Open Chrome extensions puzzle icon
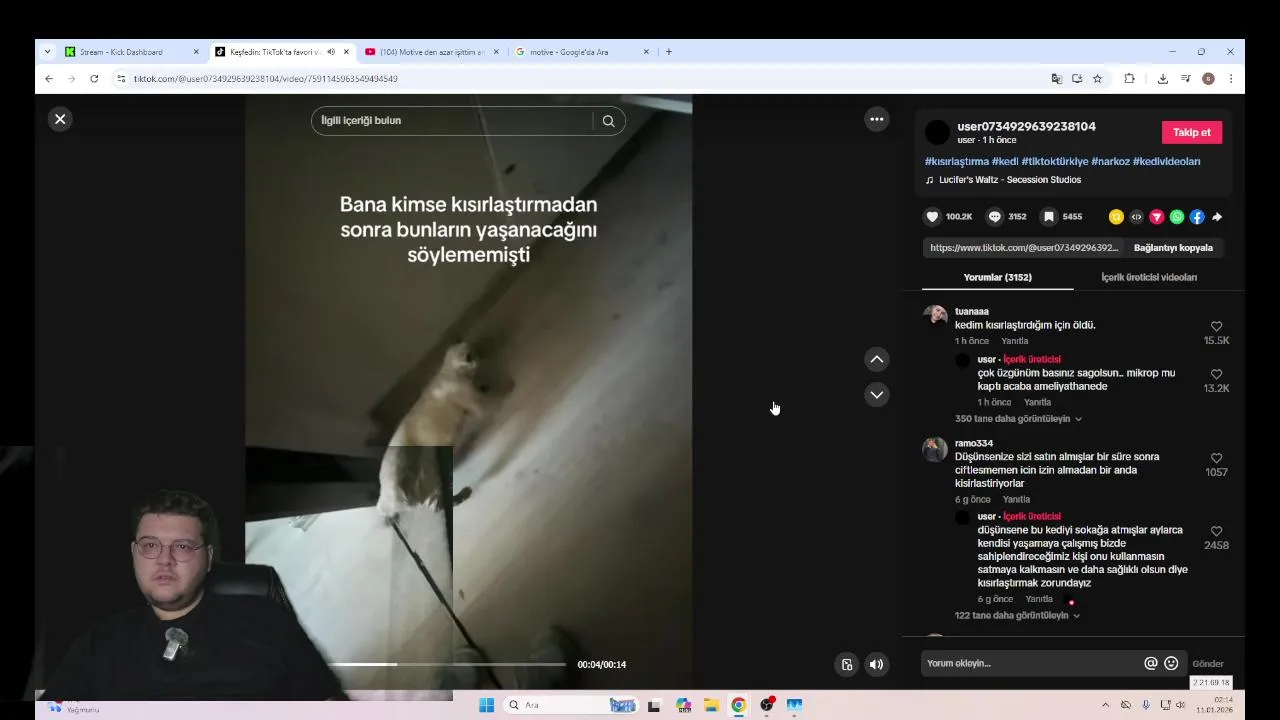 [x=1129, y=79]
